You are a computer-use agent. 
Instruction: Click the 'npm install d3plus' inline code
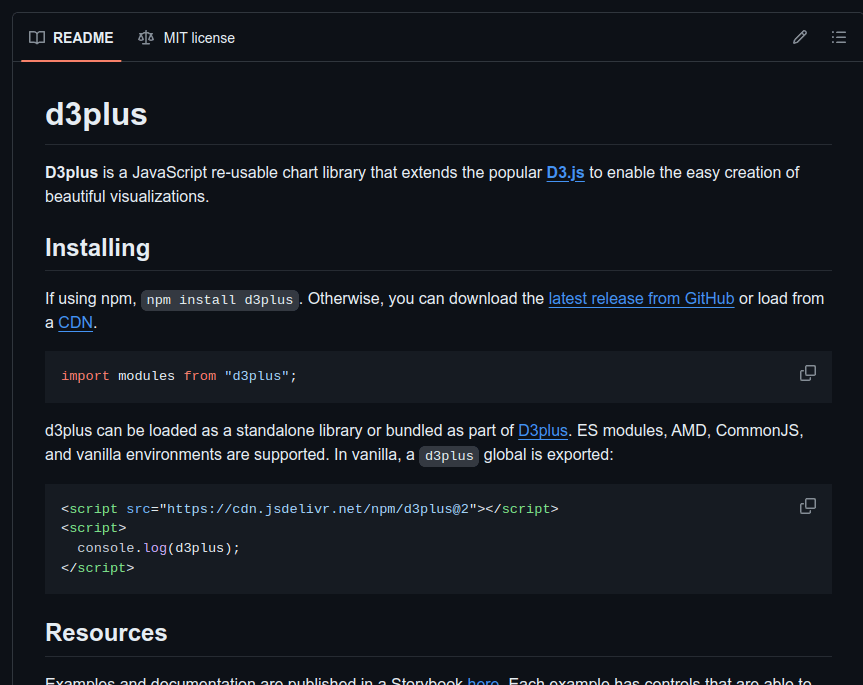tap(220, 300)
